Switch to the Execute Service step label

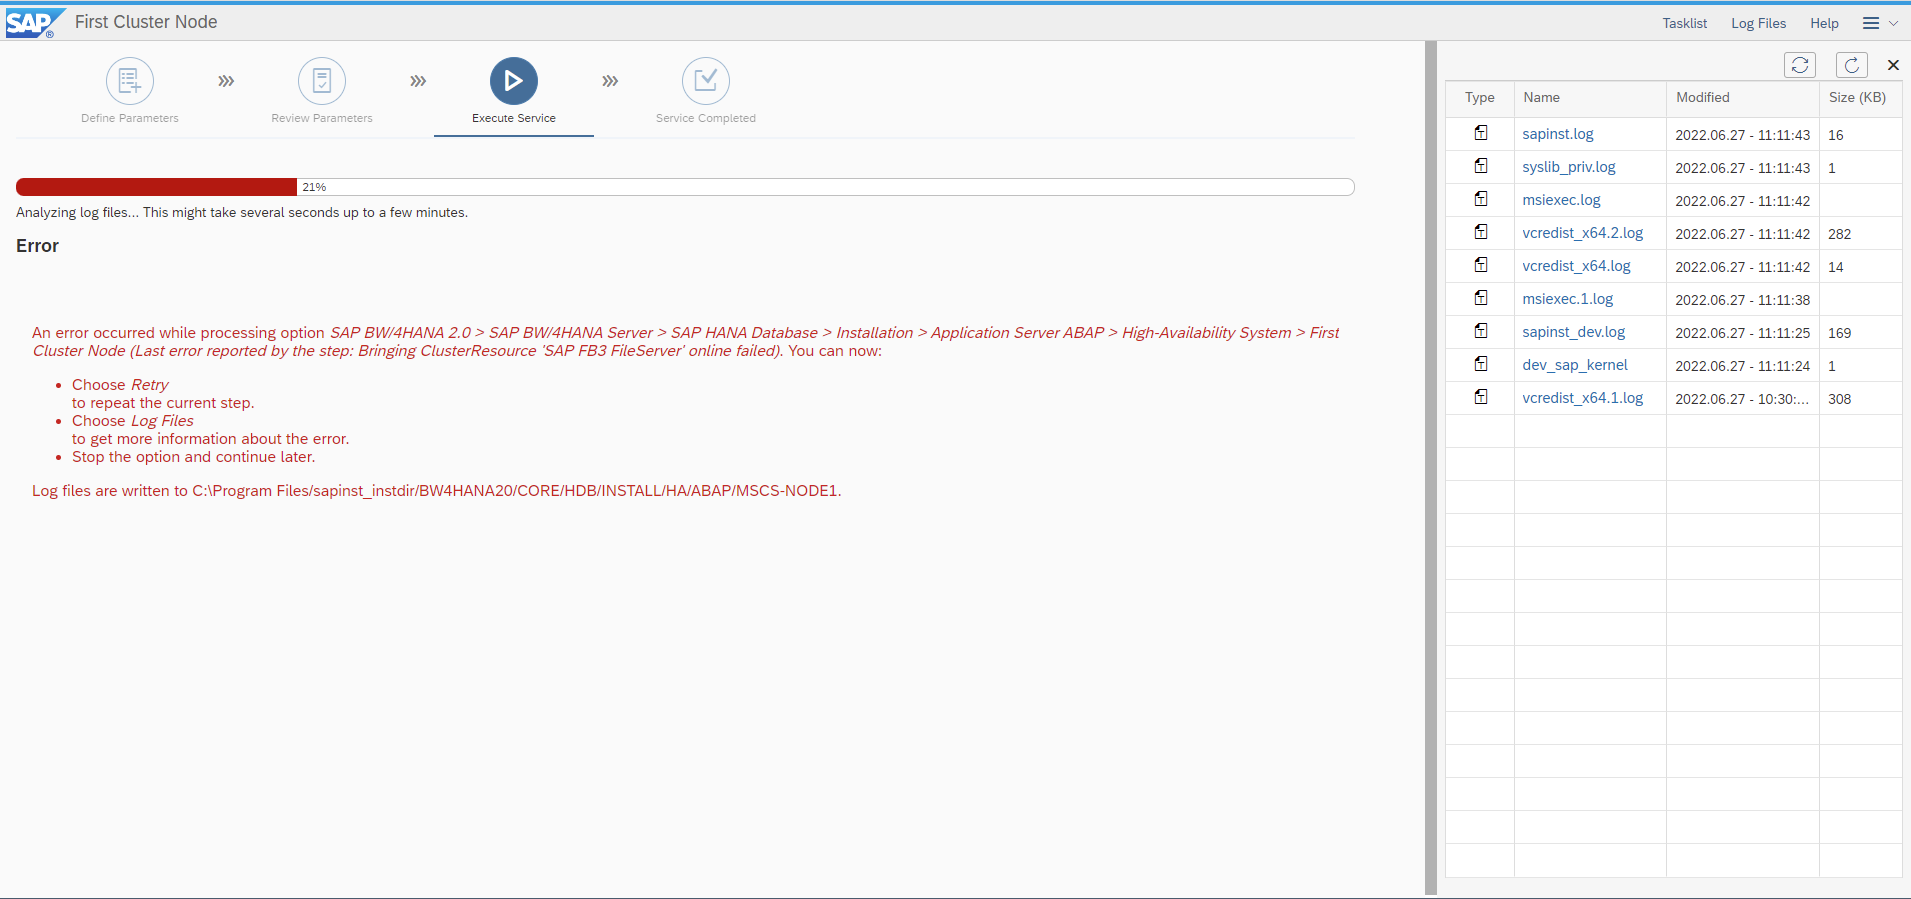(x=514, y=118)
